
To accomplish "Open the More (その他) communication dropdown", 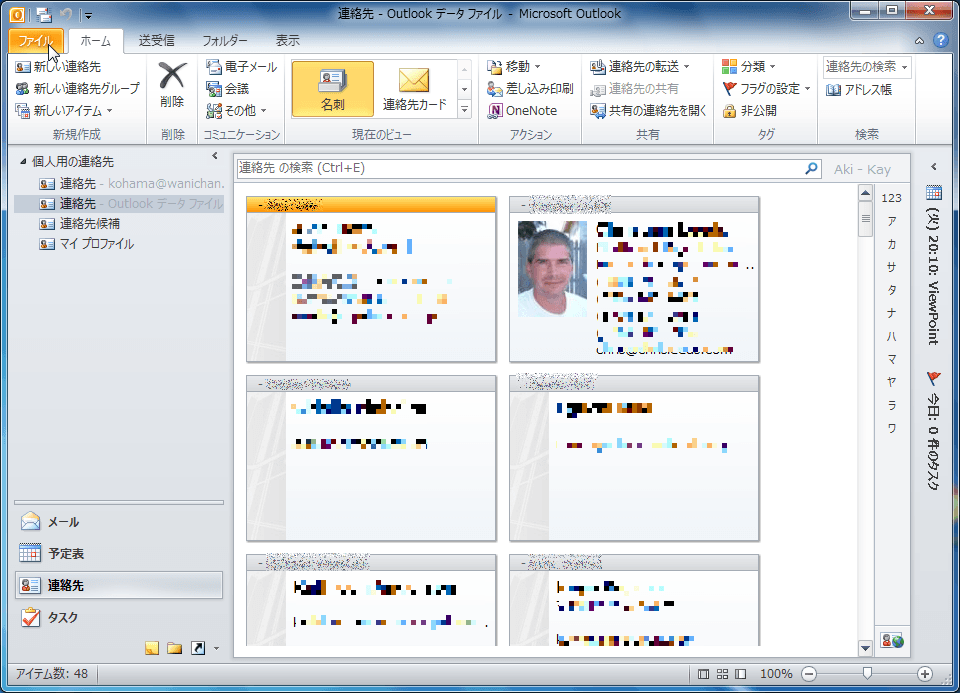I will point(236,111).
